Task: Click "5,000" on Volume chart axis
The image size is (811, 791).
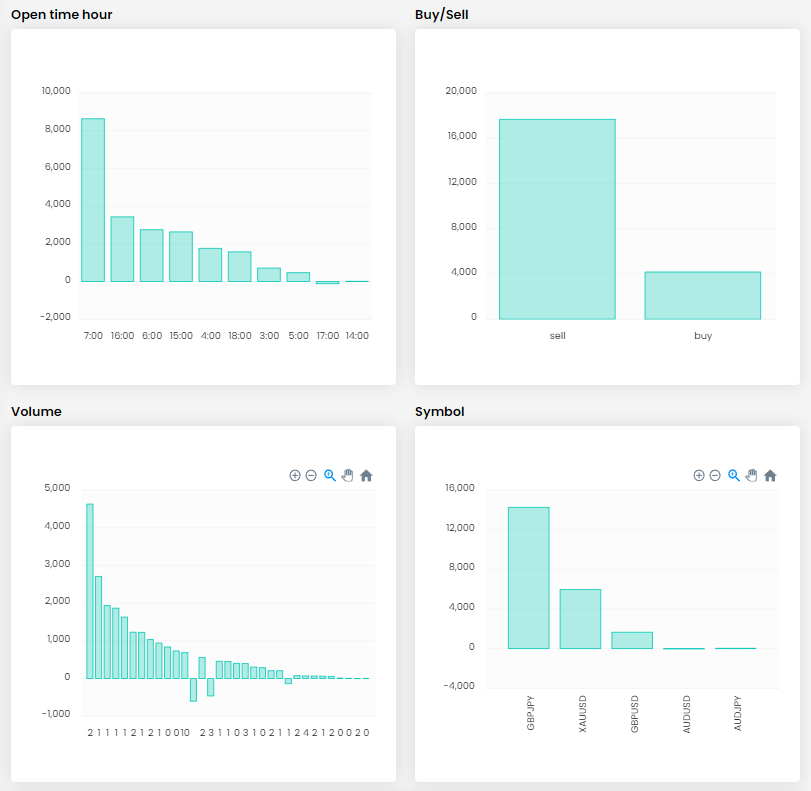Action: tap(57, 488)
